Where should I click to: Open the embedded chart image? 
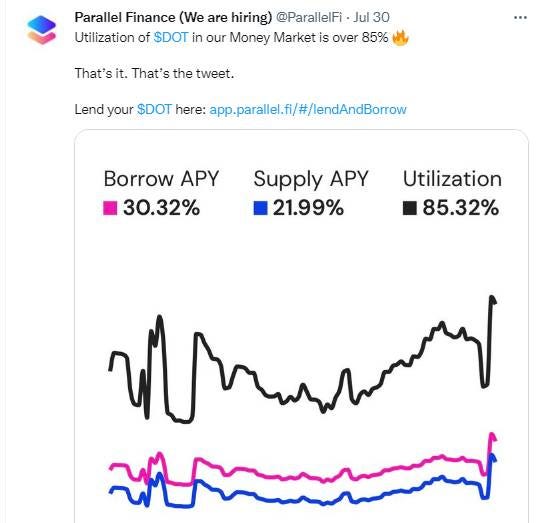(301, 326)
